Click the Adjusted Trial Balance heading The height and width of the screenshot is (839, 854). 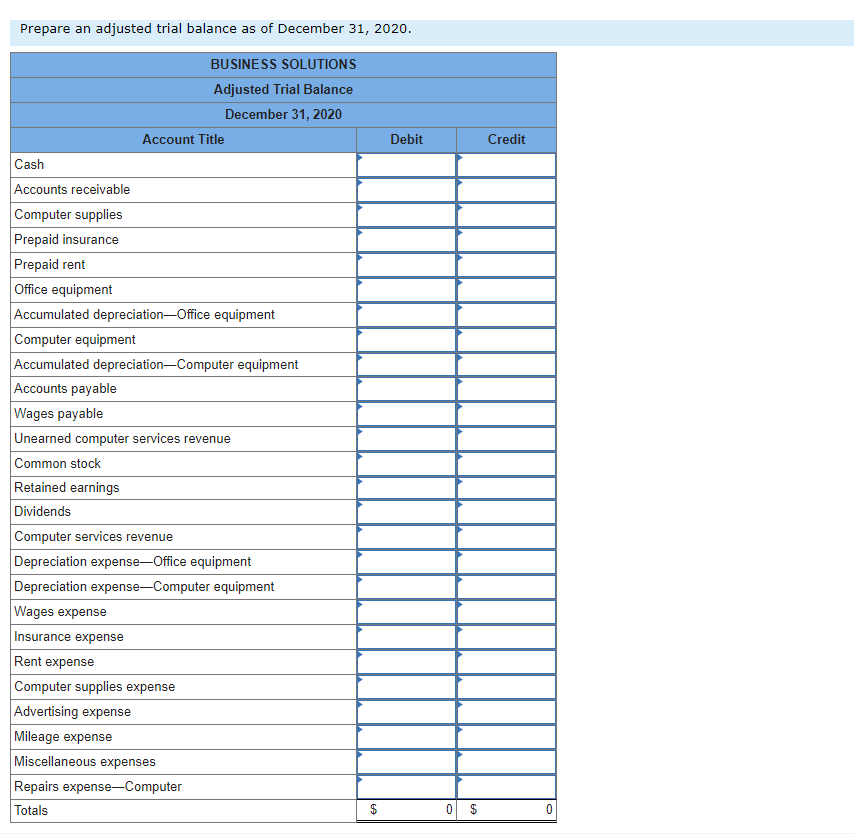tap(283, 90)
